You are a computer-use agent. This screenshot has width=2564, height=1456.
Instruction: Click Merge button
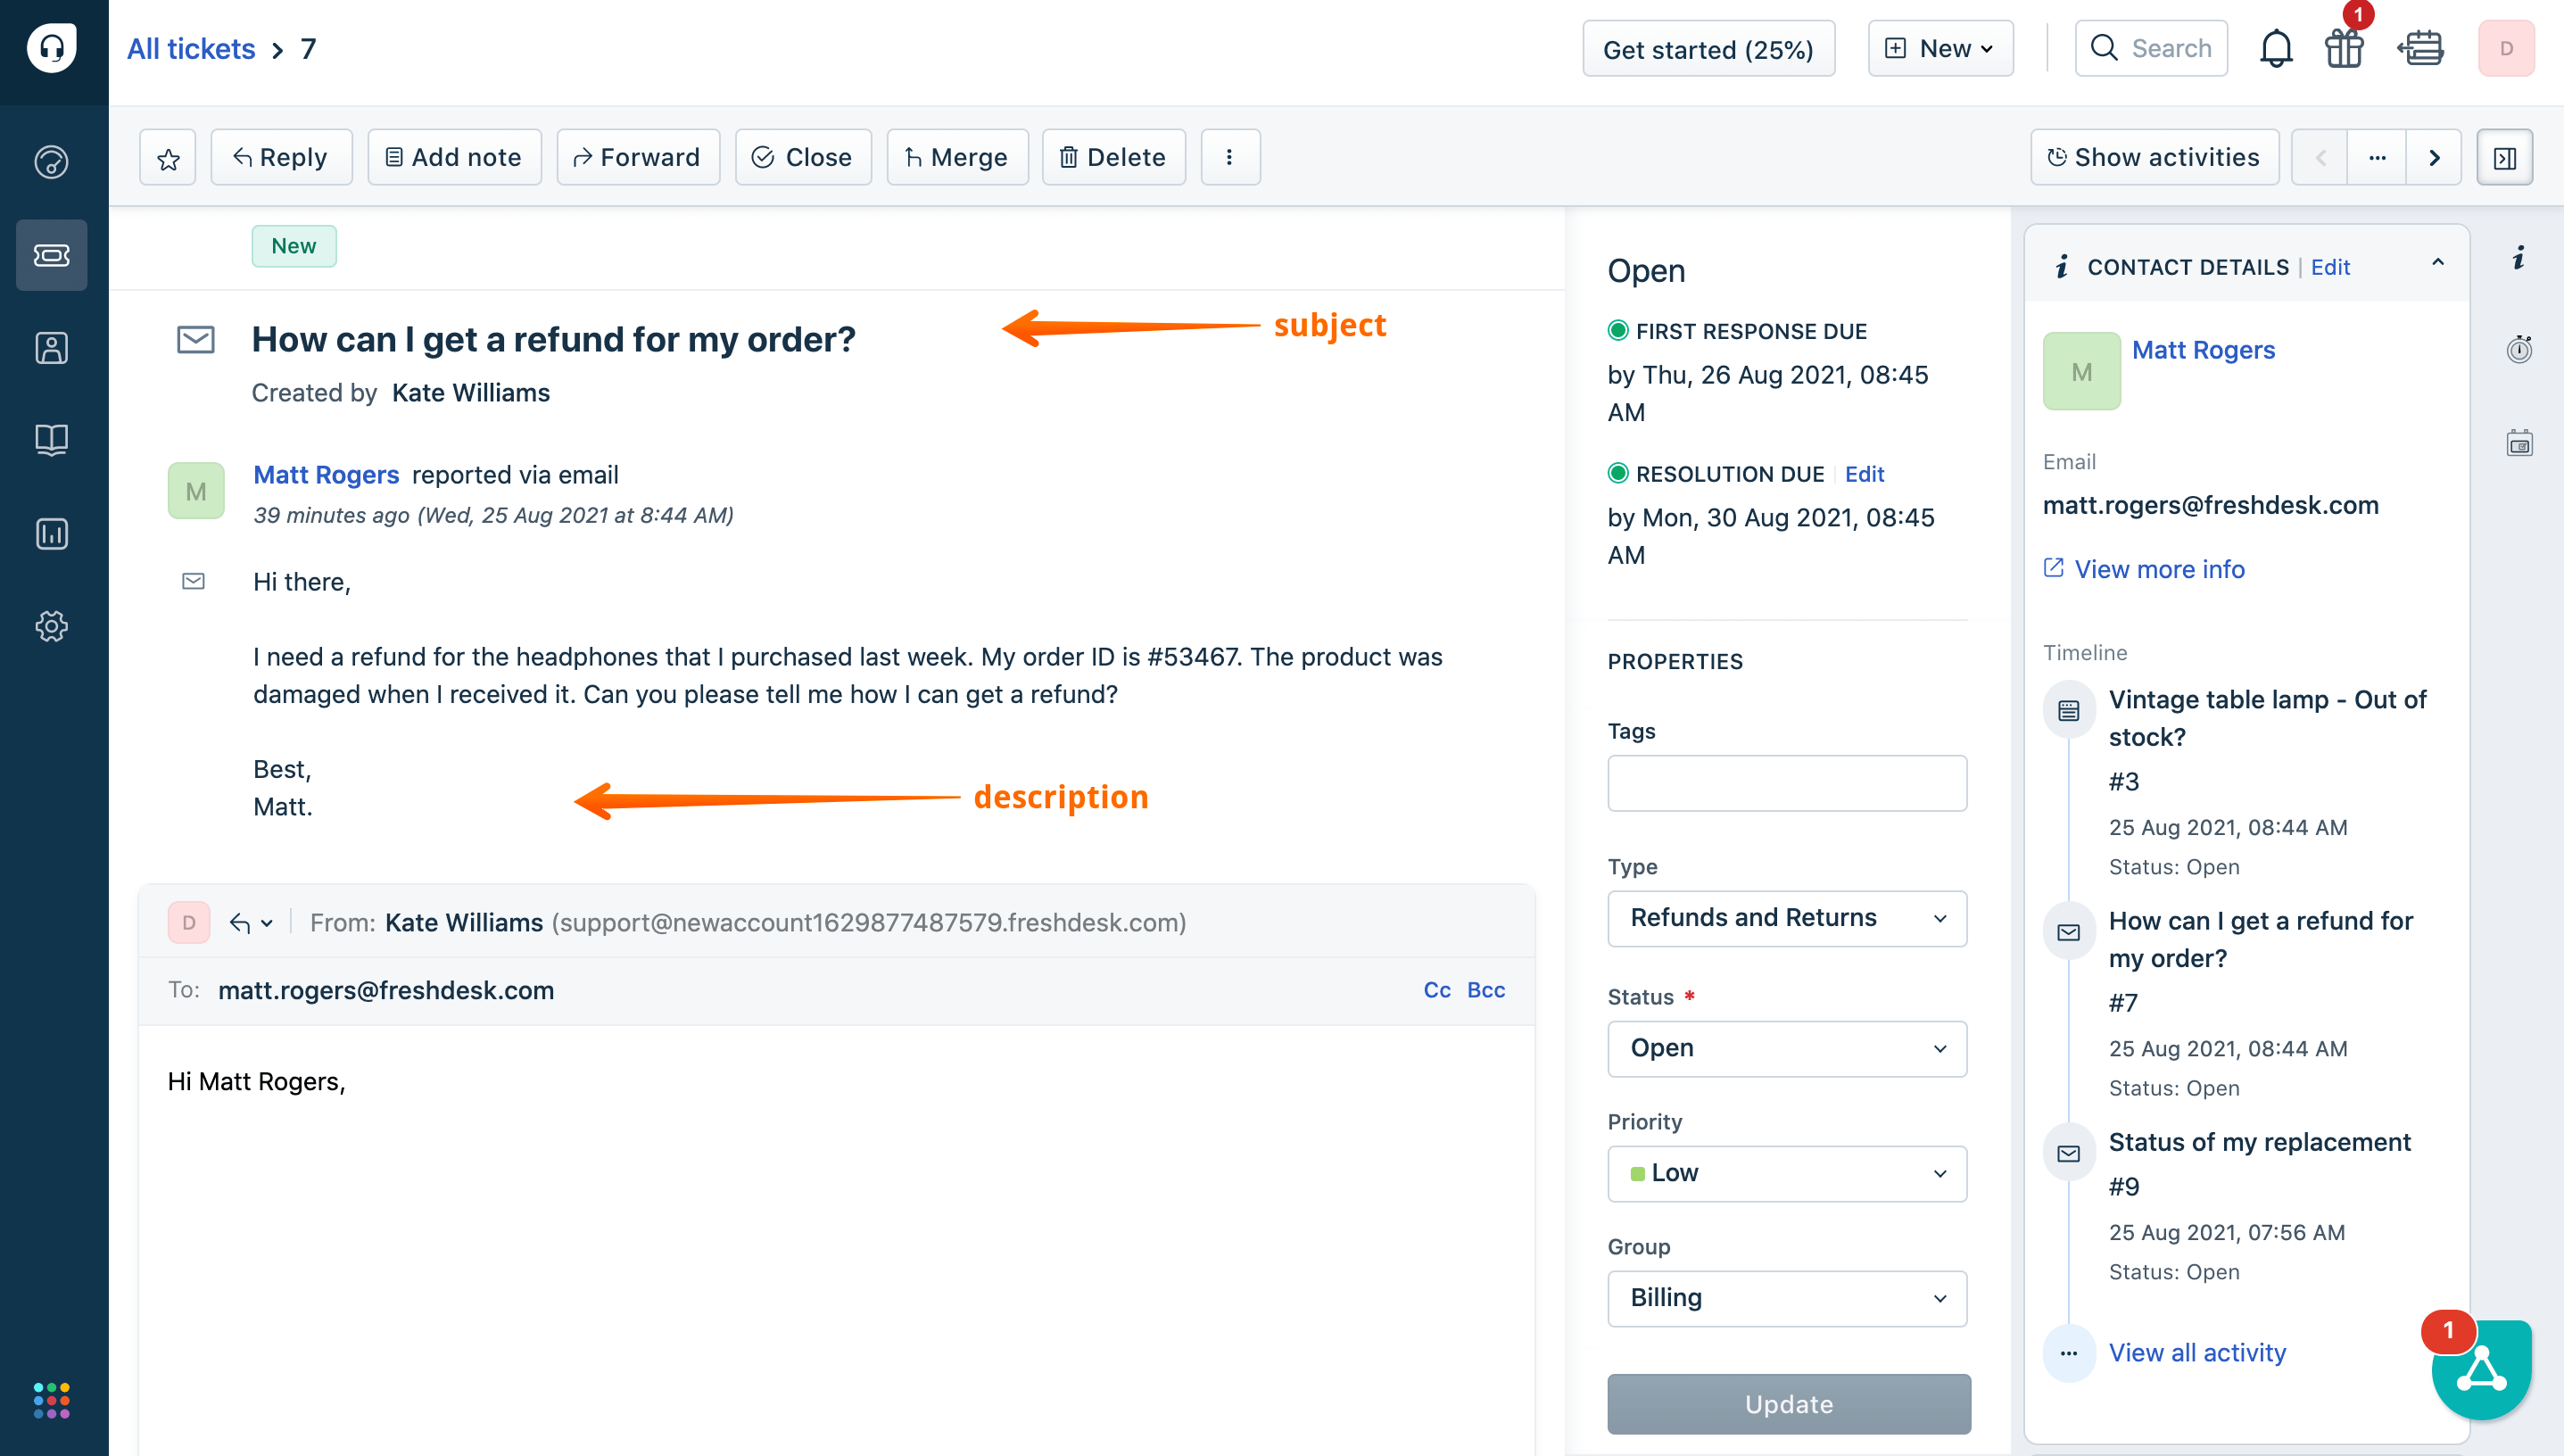[957, 157]
